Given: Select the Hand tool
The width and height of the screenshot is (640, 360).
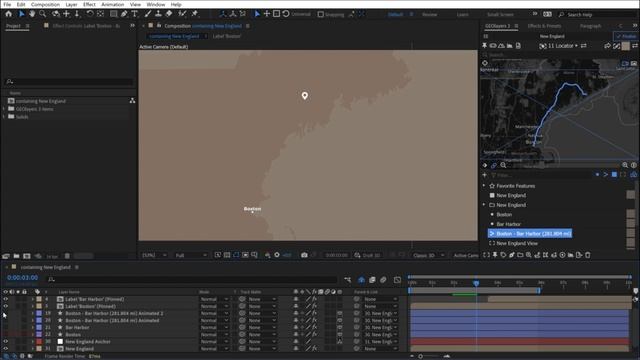Looking at the screenshot, I should [32, 14].
